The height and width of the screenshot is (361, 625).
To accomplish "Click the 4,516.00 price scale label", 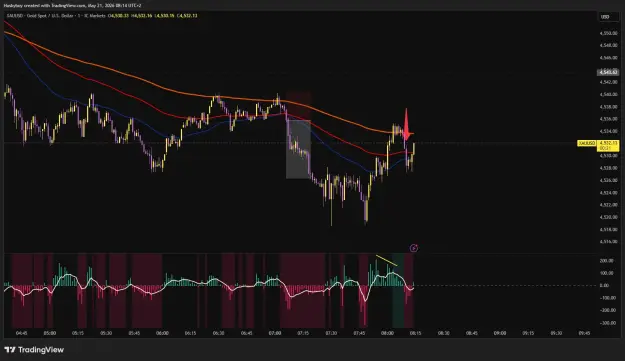I will click(x=608, y=241).
